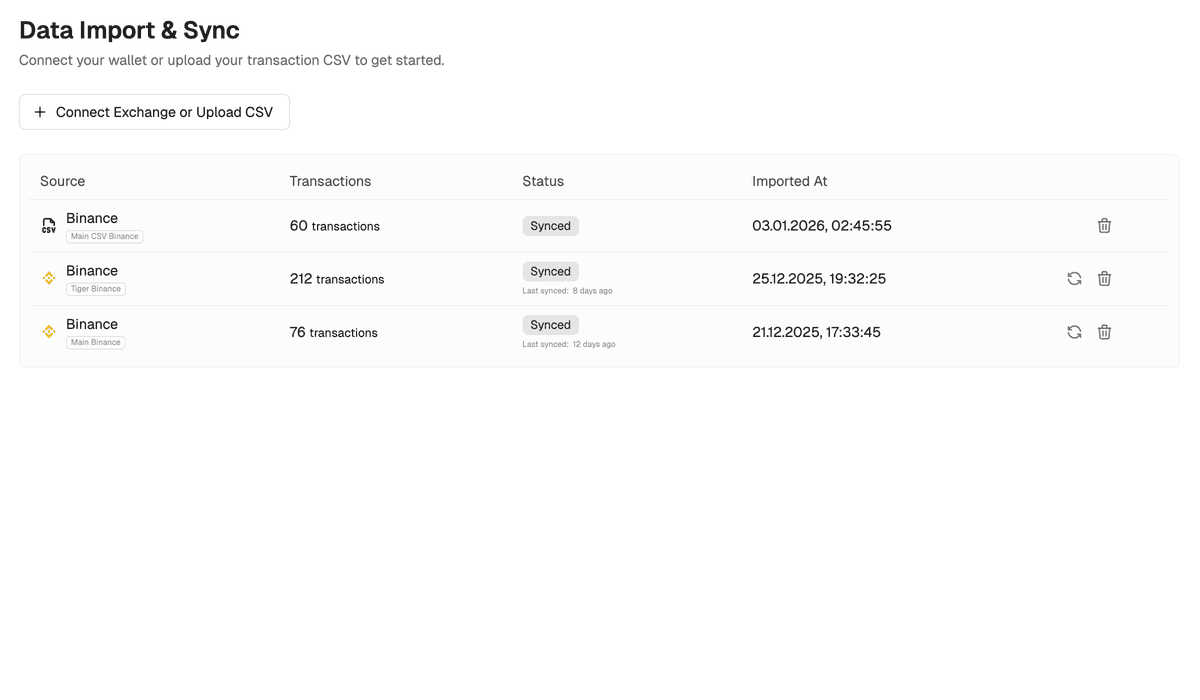Click the Transactions column header
The height and width of the screenshot is (700, 1200).
click(330, 181)
